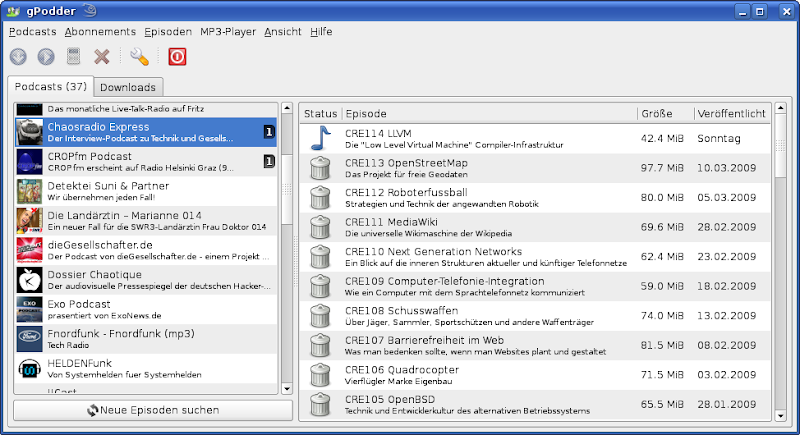Click the podcast list scrollbar up arrow
Viewport: 800px width, 435px height.
click(x=287, y=108)
